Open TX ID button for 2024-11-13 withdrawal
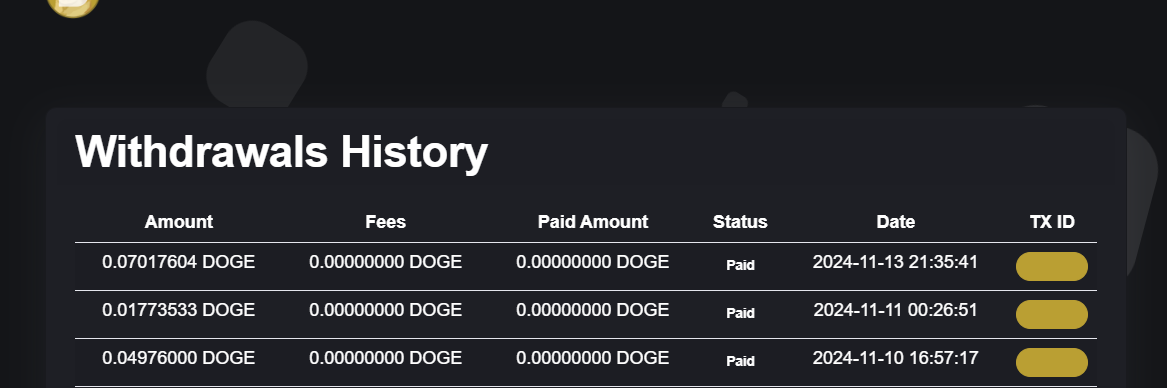The width and height of the screenshot is (1167, 388). click(x=1052, y=267)
